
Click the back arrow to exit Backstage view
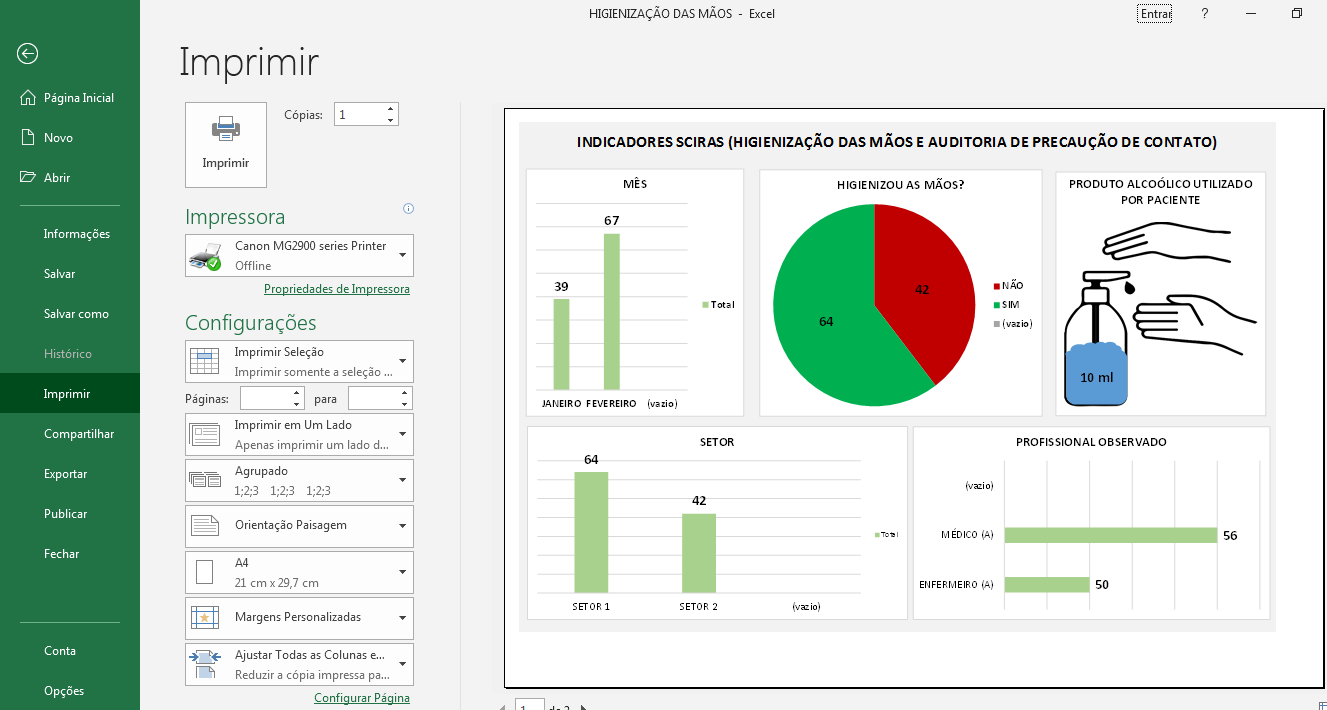tap(27, 54)
